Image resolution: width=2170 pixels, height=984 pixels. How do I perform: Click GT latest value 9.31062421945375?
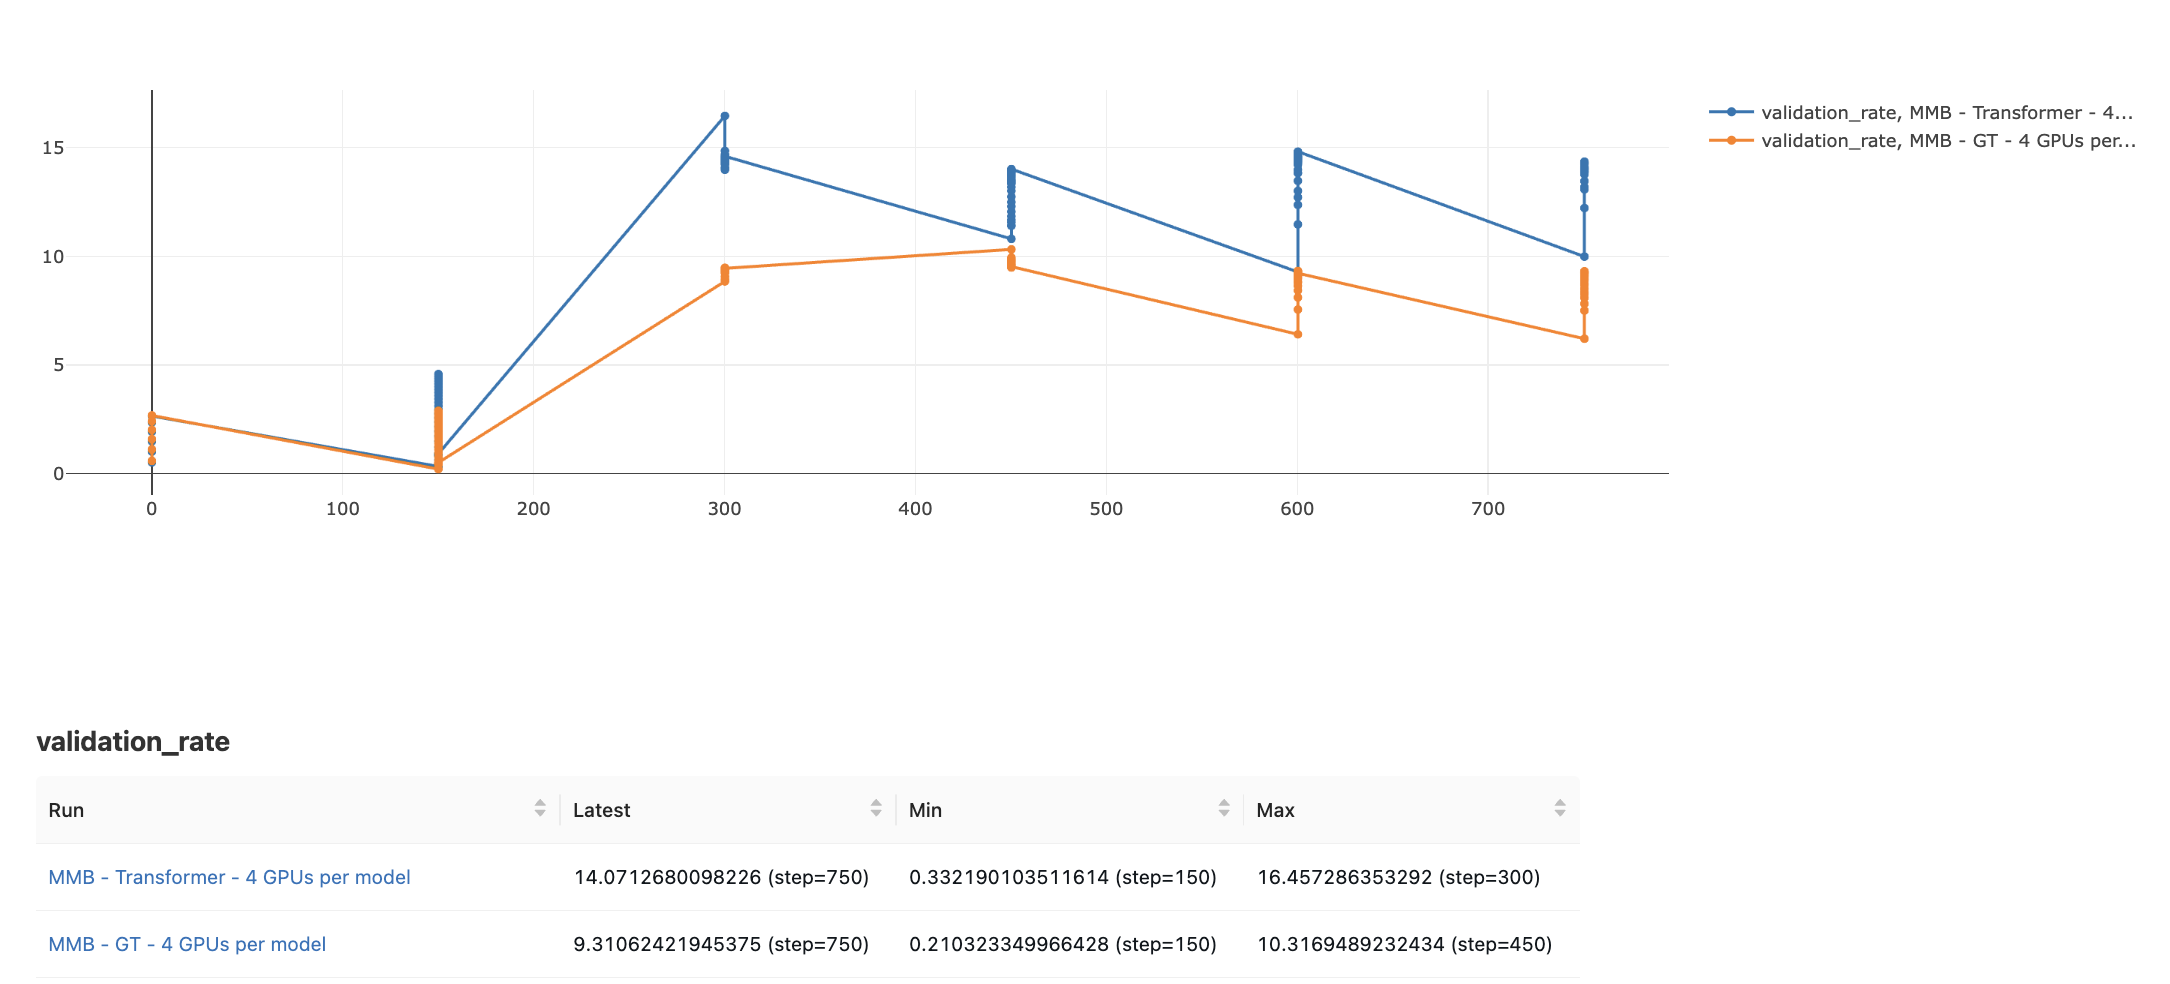(x=721, y=944)
